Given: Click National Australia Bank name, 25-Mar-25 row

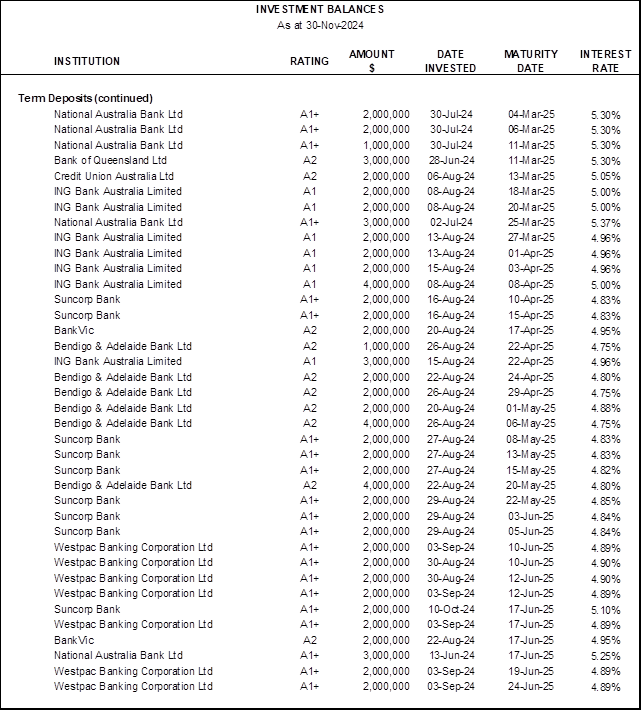Looking at the screenshot, I should [x=118, y=223].
